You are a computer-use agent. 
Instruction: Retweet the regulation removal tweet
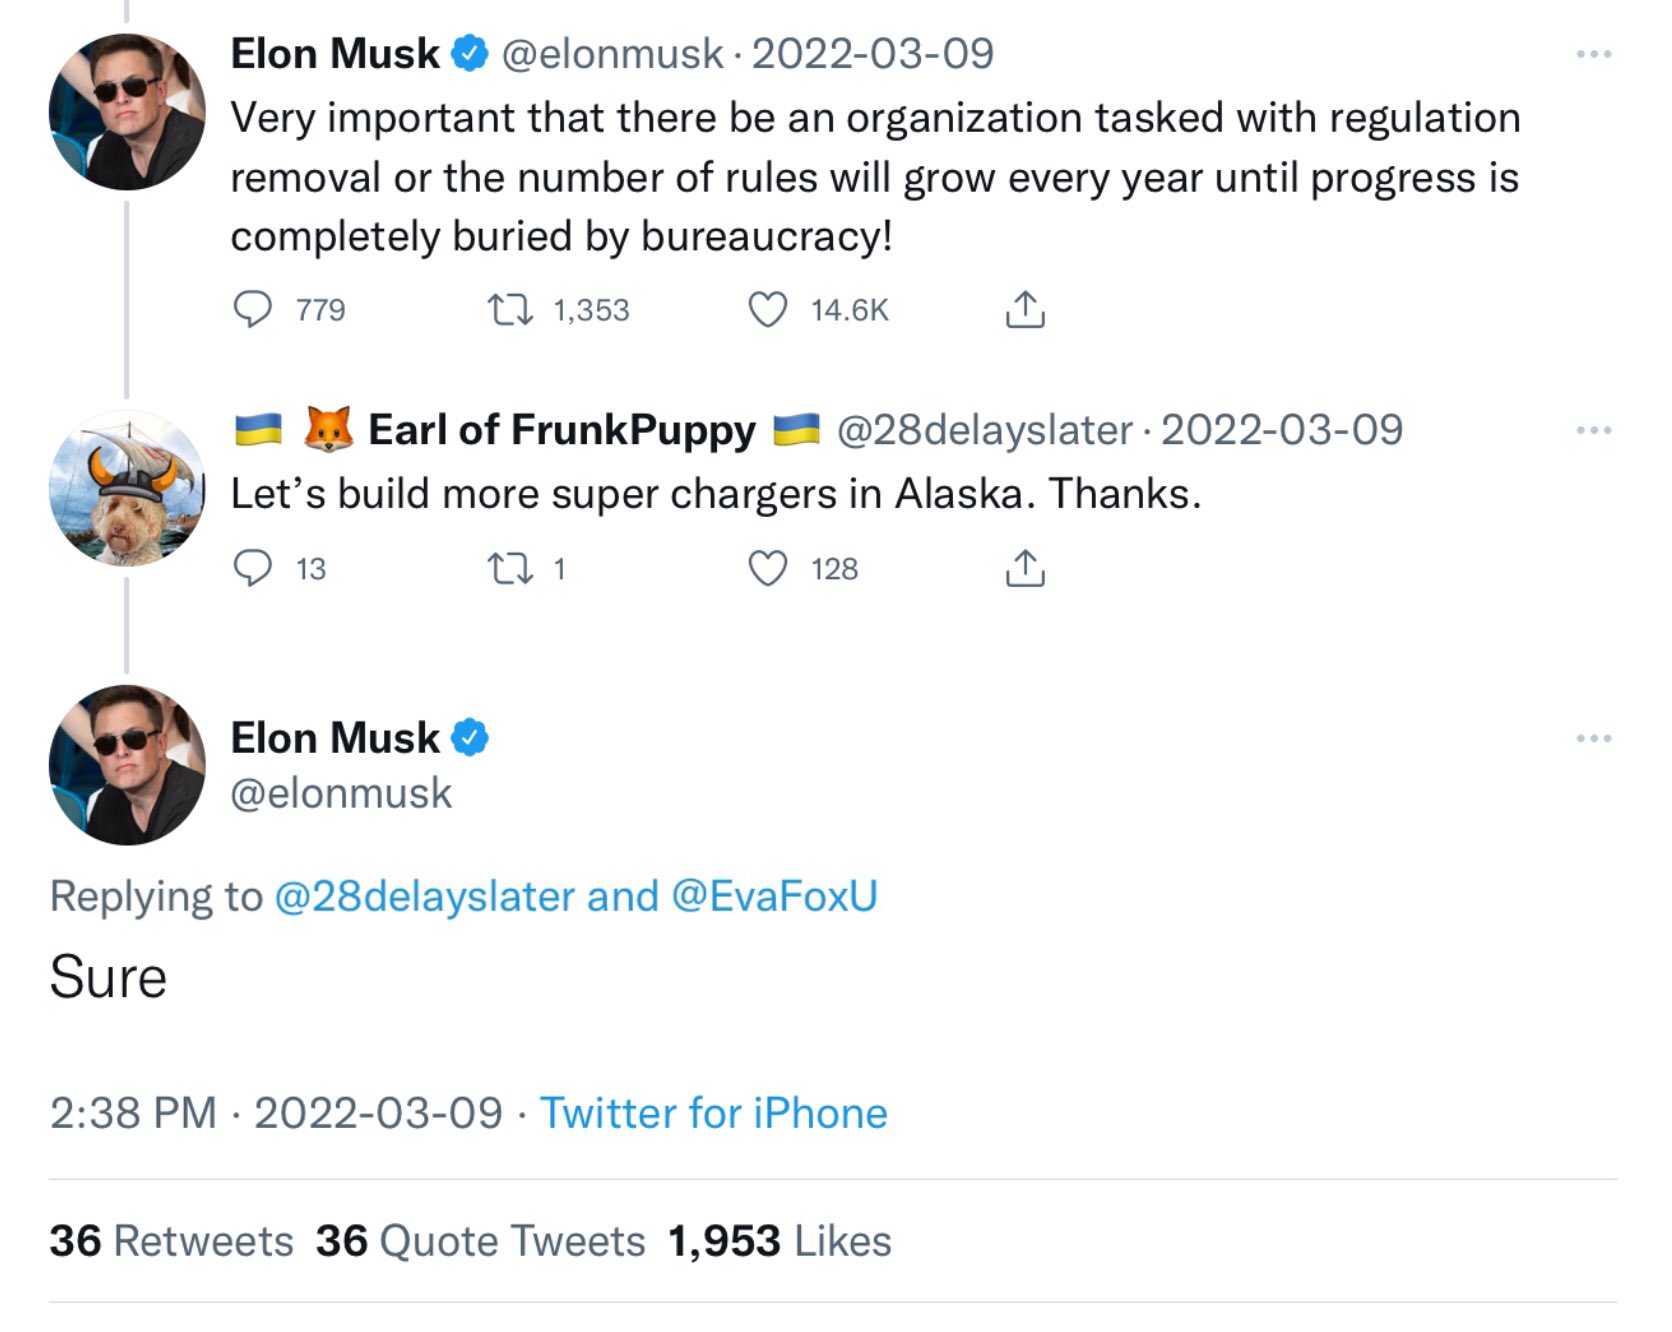point(509,310)
